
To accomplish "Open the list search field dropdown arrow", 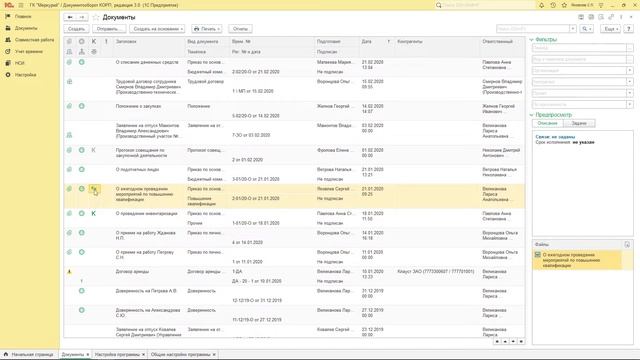I will [573, 29].
